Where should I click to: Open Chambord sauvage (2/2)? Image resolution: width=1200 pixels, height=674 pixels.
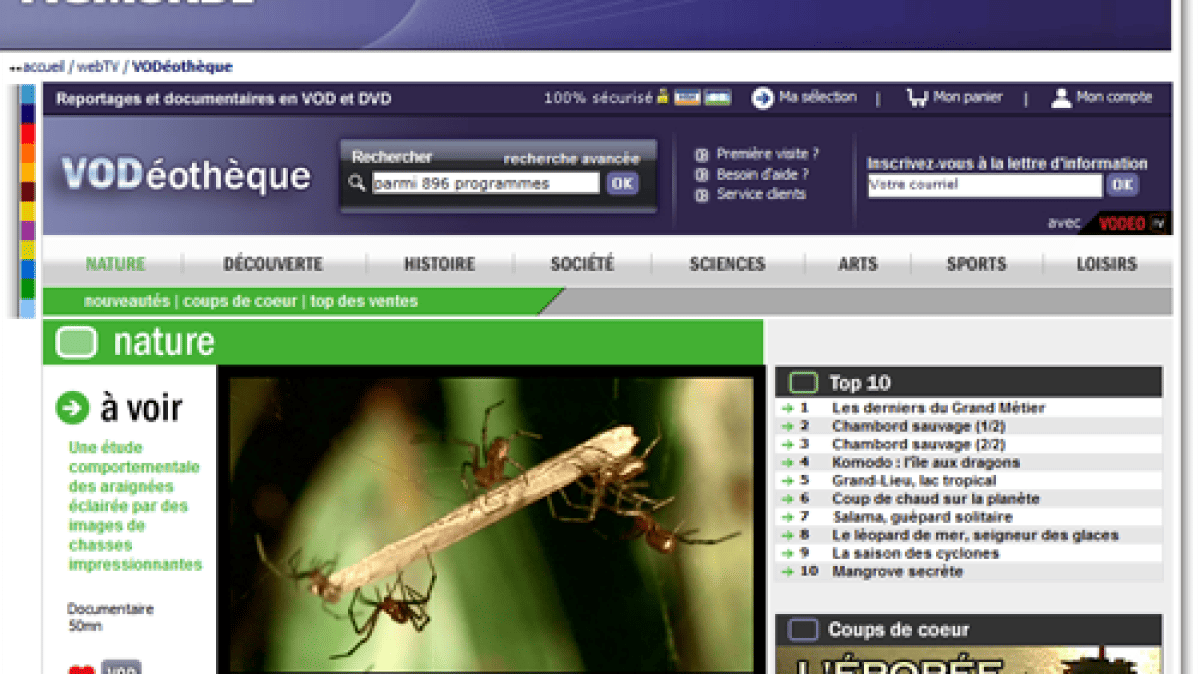pyautogui.click(x=919, y=444)
